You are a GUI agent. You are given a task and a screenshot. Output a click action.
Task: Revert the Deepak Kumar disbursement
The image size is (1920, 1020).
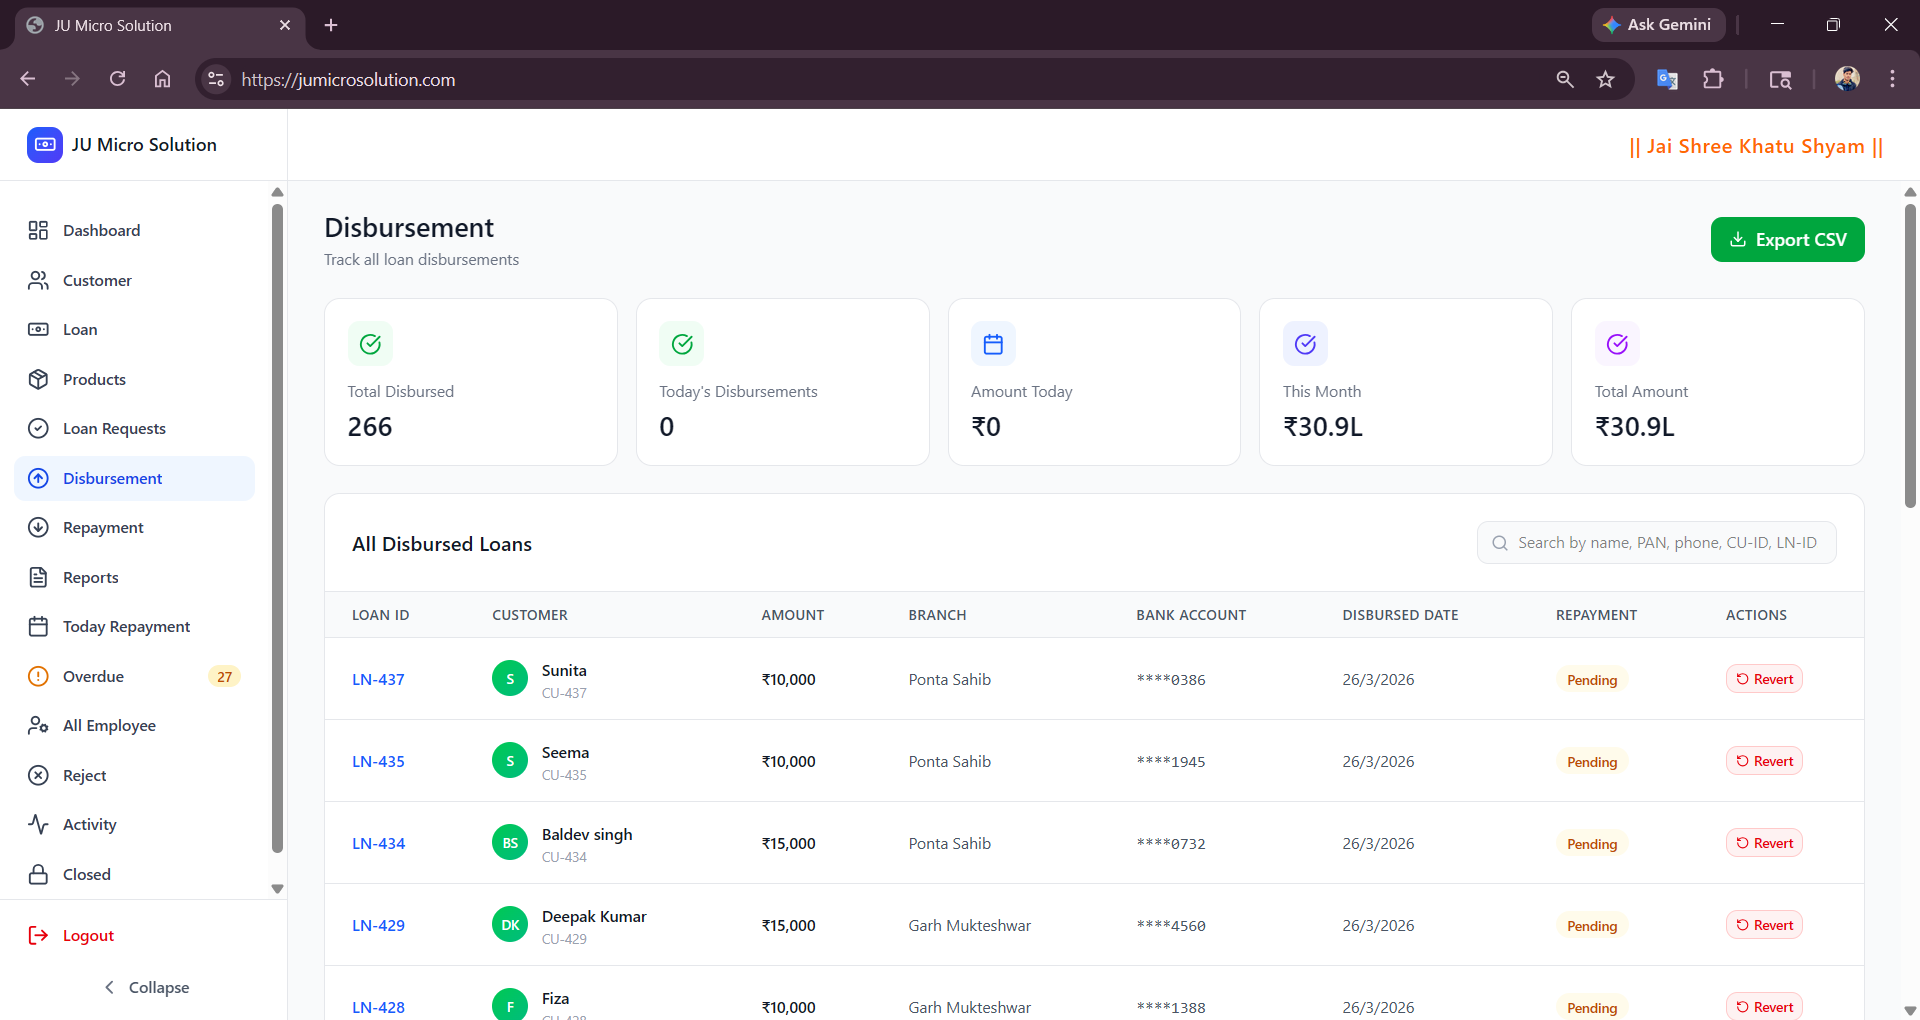[1764, 926]
